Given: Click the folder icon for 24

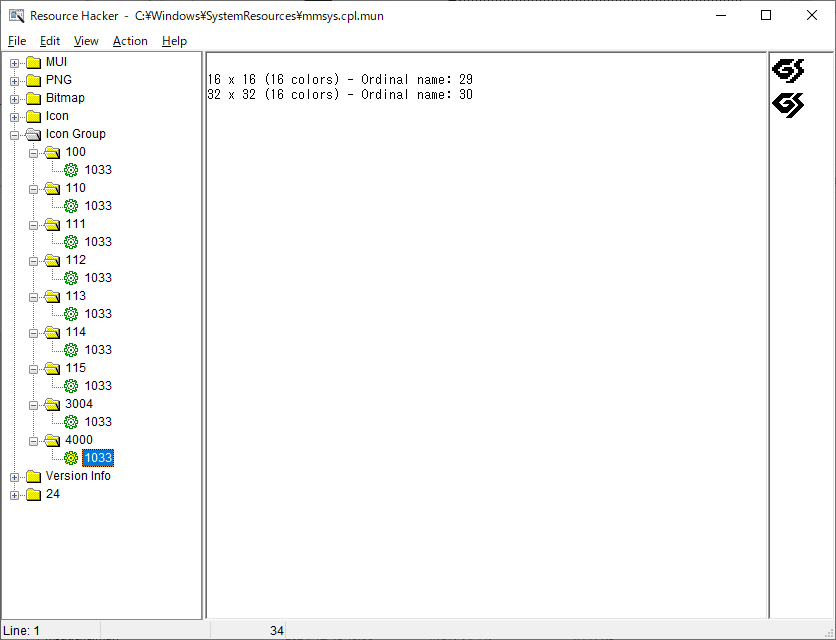Looking at the screenshot, I should (34, 494).
